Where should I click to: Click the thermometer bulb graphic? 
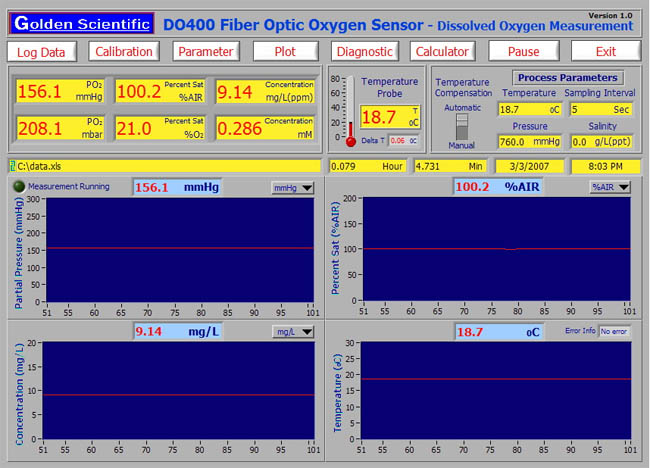click(x=351, y=142)
